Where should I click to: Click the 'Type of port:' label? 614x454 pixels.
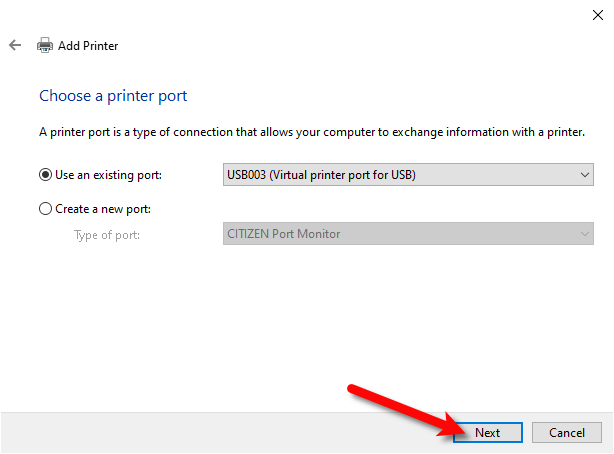click(x=107, y=235)
